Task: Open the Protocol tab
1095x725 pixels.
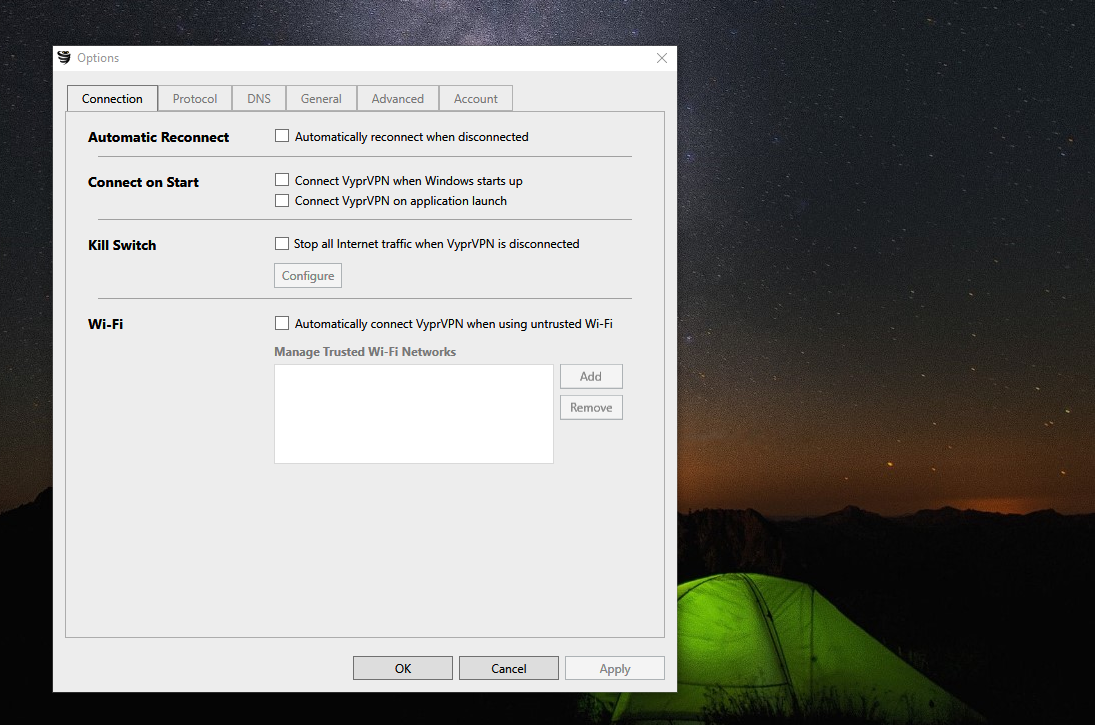Action: 195,98
